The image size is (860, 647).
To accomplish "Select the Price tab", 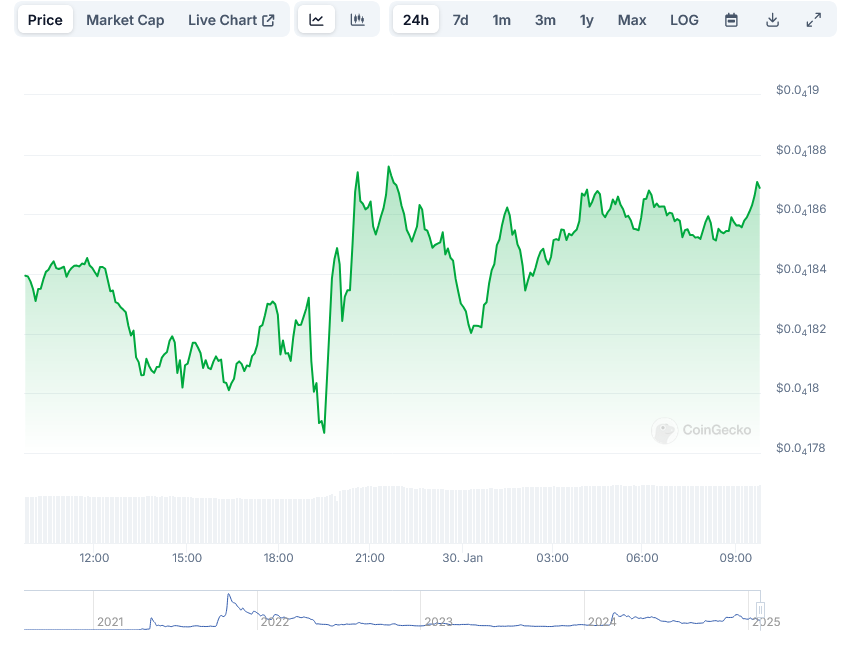I will pos(45,20).
